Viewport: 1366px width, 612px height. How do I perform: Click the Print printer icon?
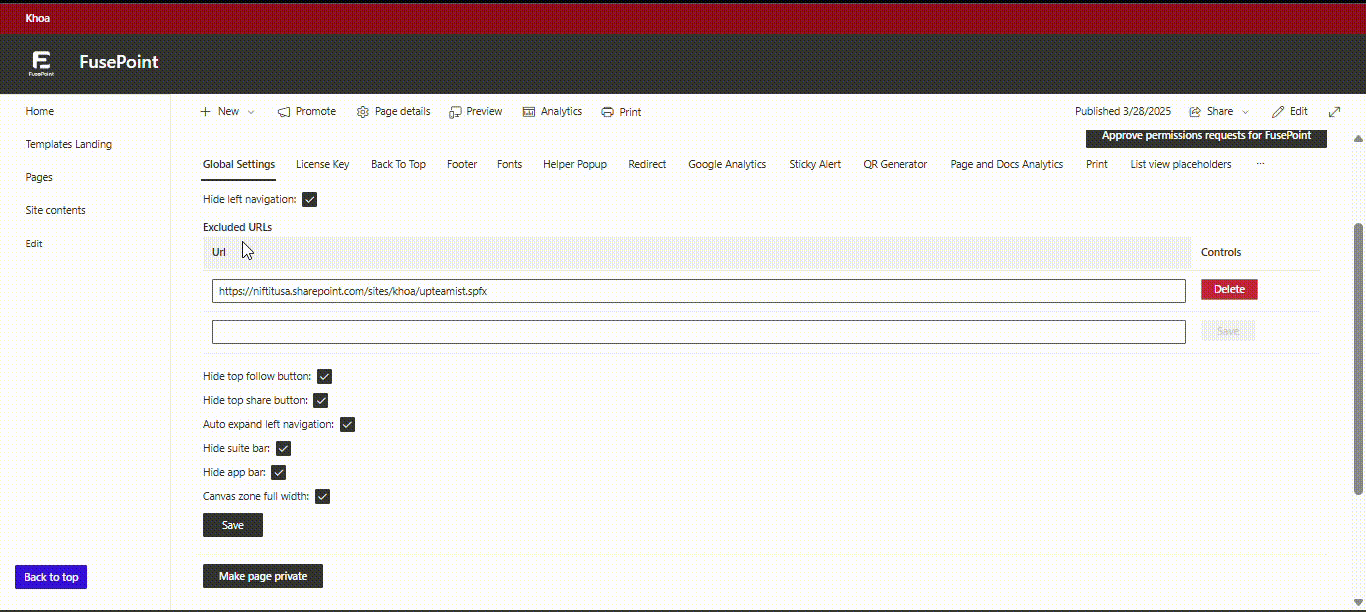click(x=607, y=112)
